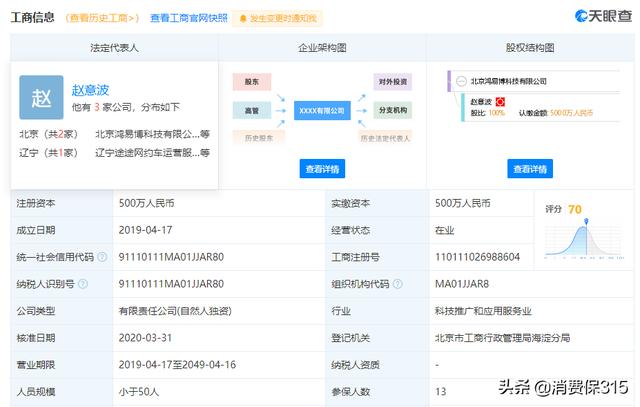This screenshot has width=640, height=407.
Task: Click the 评分 70 score value
Action: coord(574,209)
